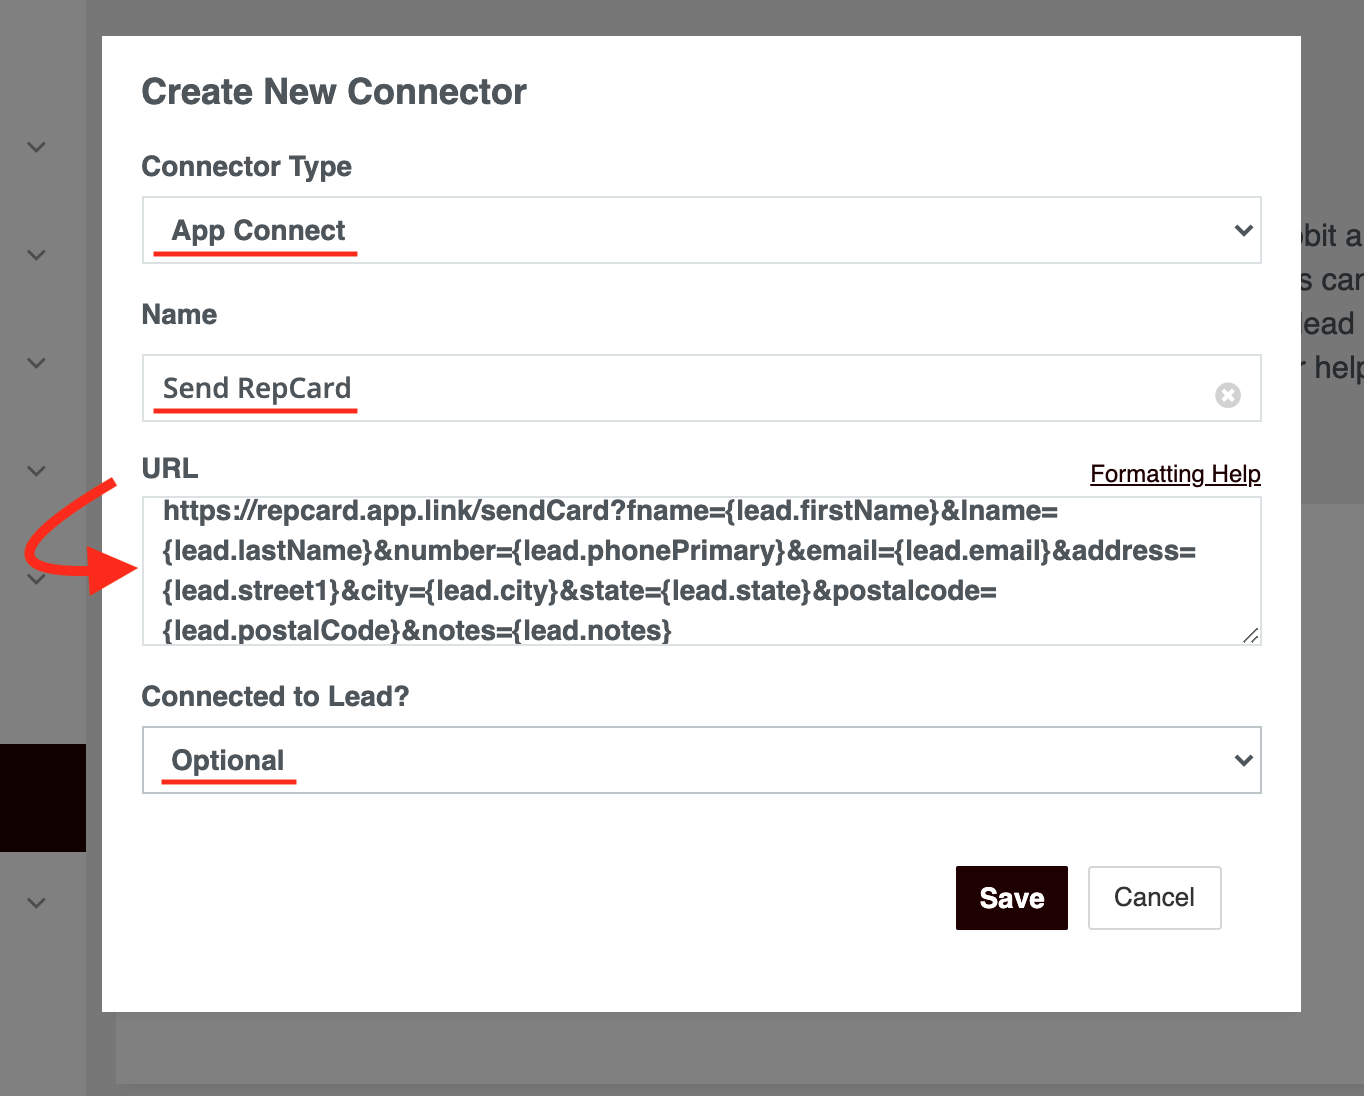This screenshot has height=1096, width=1364.
Task: Save the new connector
Action: click(x=1012, y=898)
